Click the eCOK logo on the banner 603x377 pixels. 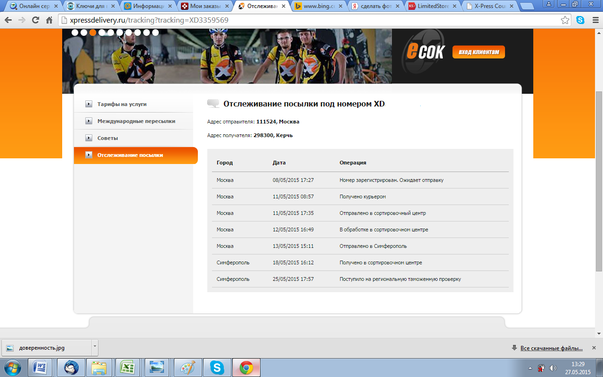pos(425,51)
